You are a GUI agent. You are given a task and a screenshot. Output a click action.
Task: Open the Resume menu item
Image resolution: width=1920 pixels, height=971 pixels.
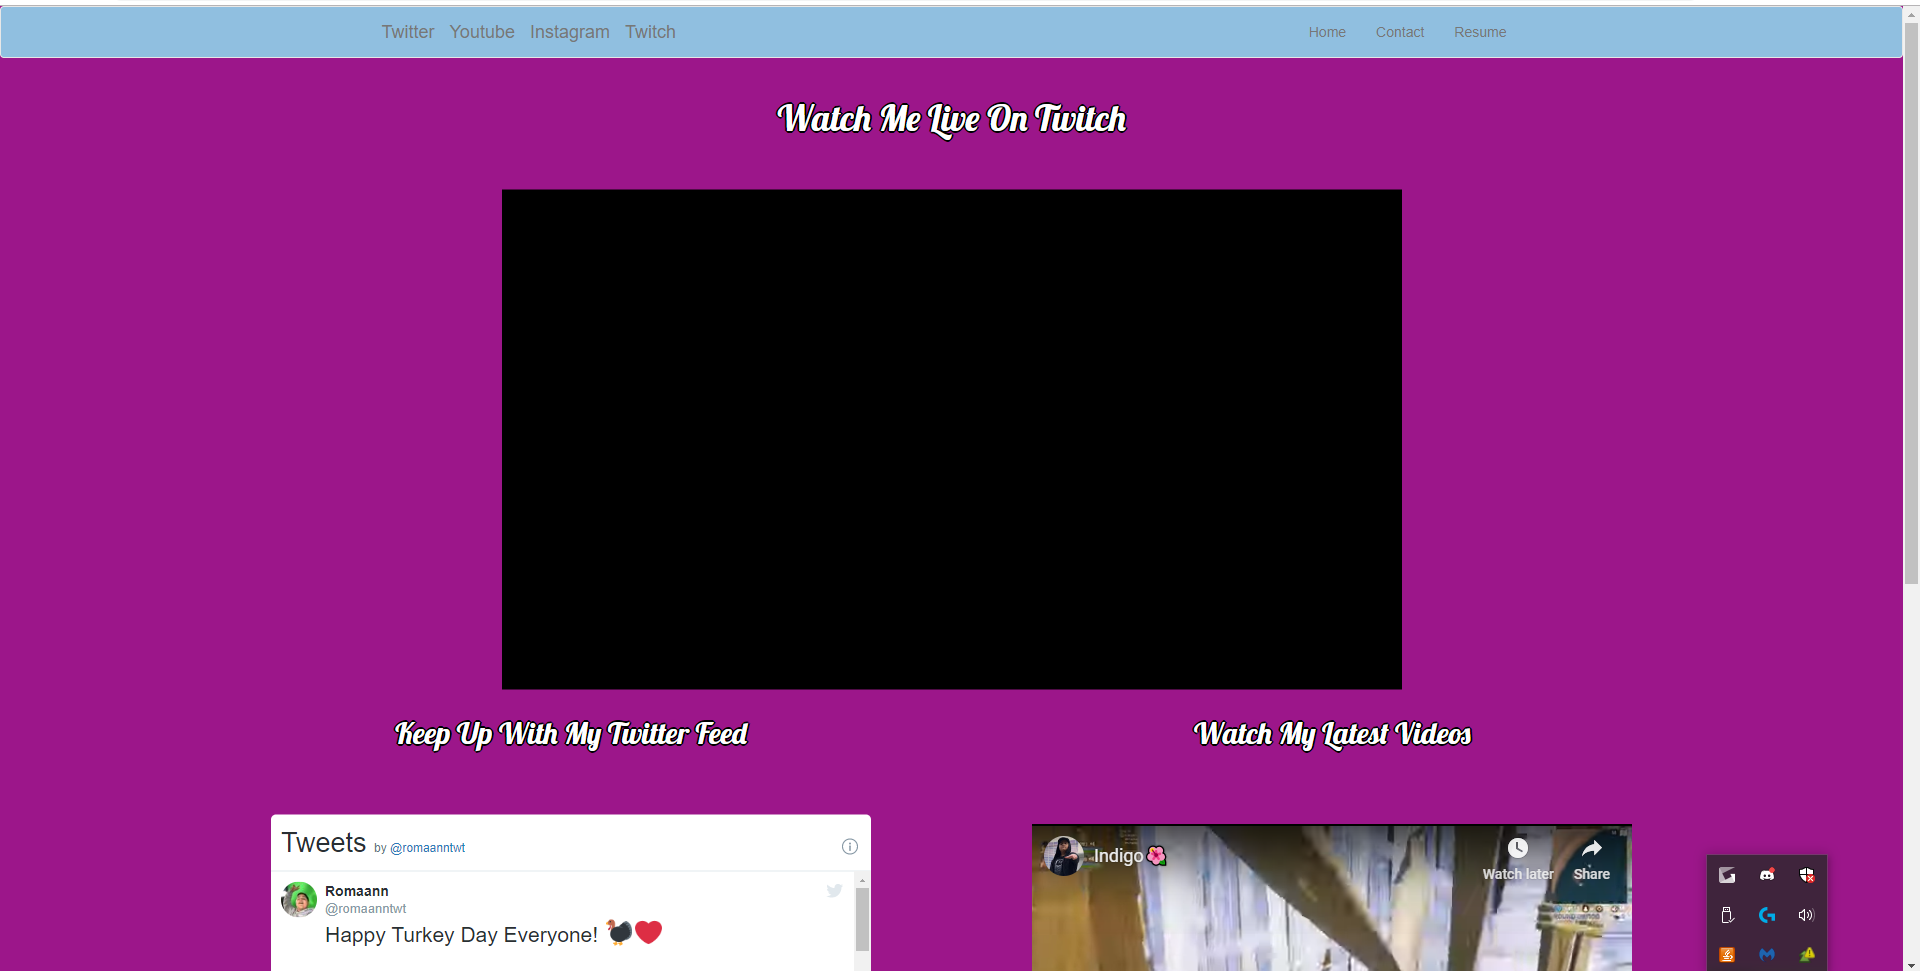(1480, 32)
